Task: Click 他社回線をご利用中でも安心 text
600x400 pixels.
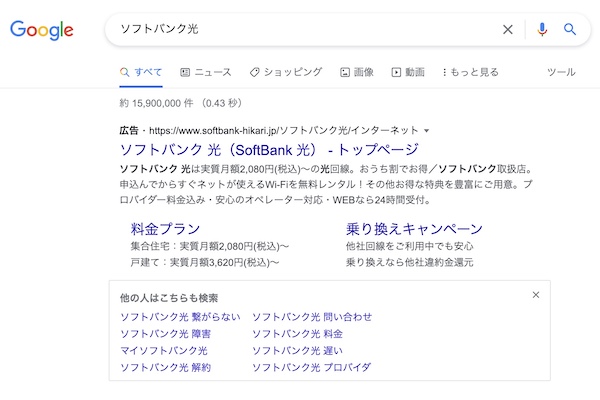Action: tap(409, 246)
